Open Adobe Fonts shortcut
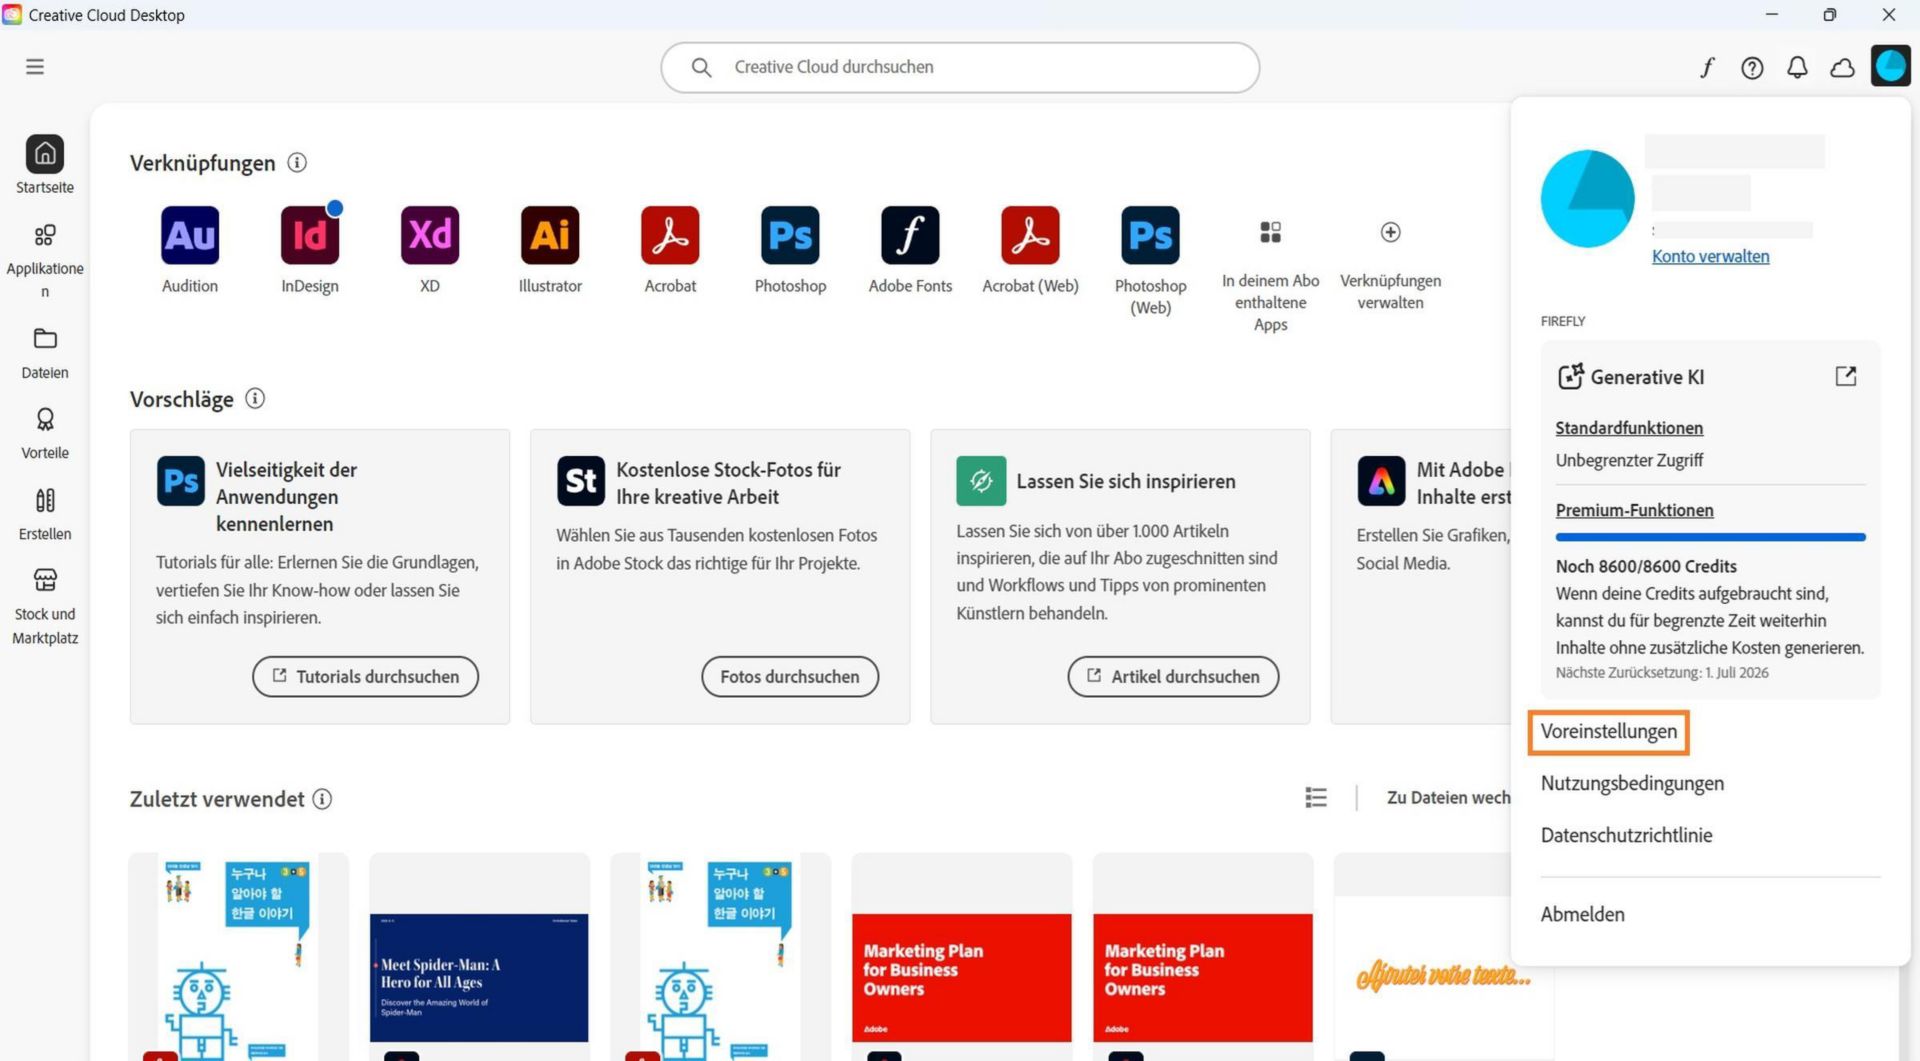Screen dimensions: 1920x1061 coord(910,236)
